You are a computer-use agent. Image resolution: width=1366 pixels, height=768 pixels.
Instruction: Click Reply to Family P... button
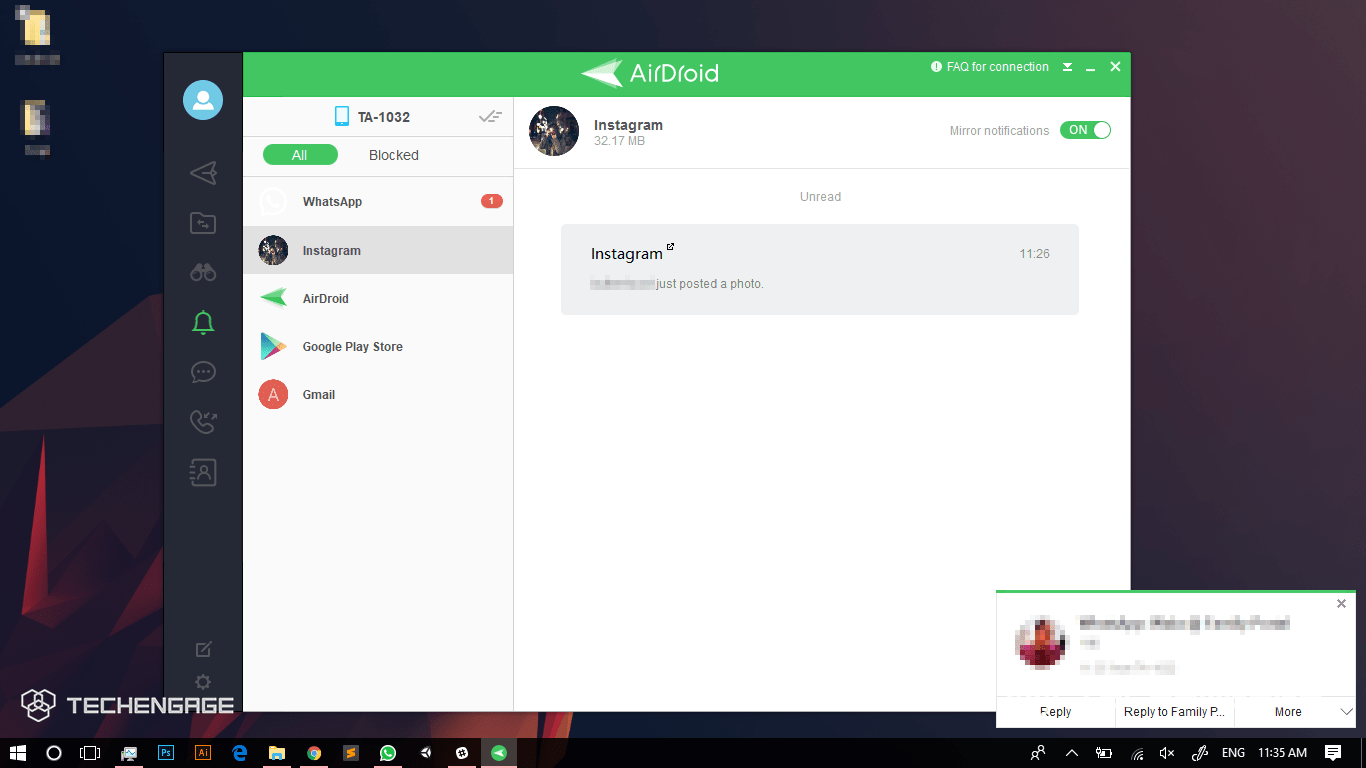point(1175,712)
